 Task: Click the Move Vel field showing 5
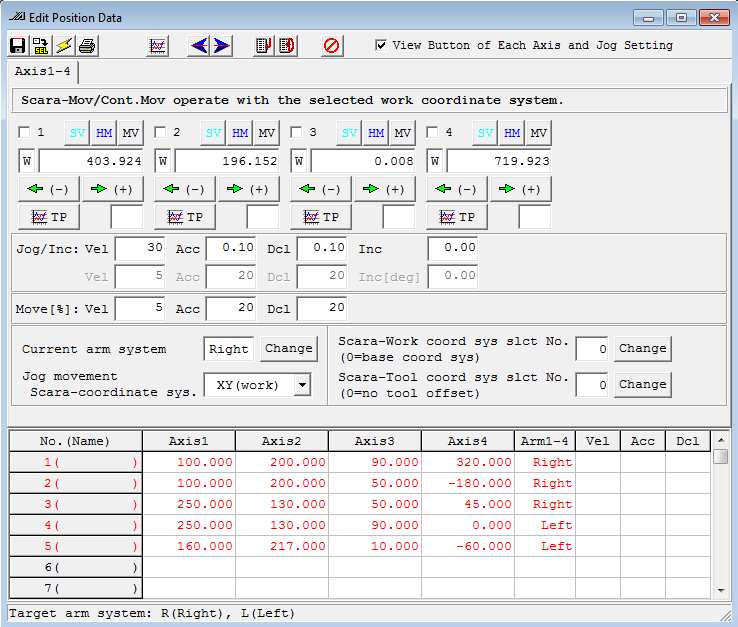click(x=140, y=308)
